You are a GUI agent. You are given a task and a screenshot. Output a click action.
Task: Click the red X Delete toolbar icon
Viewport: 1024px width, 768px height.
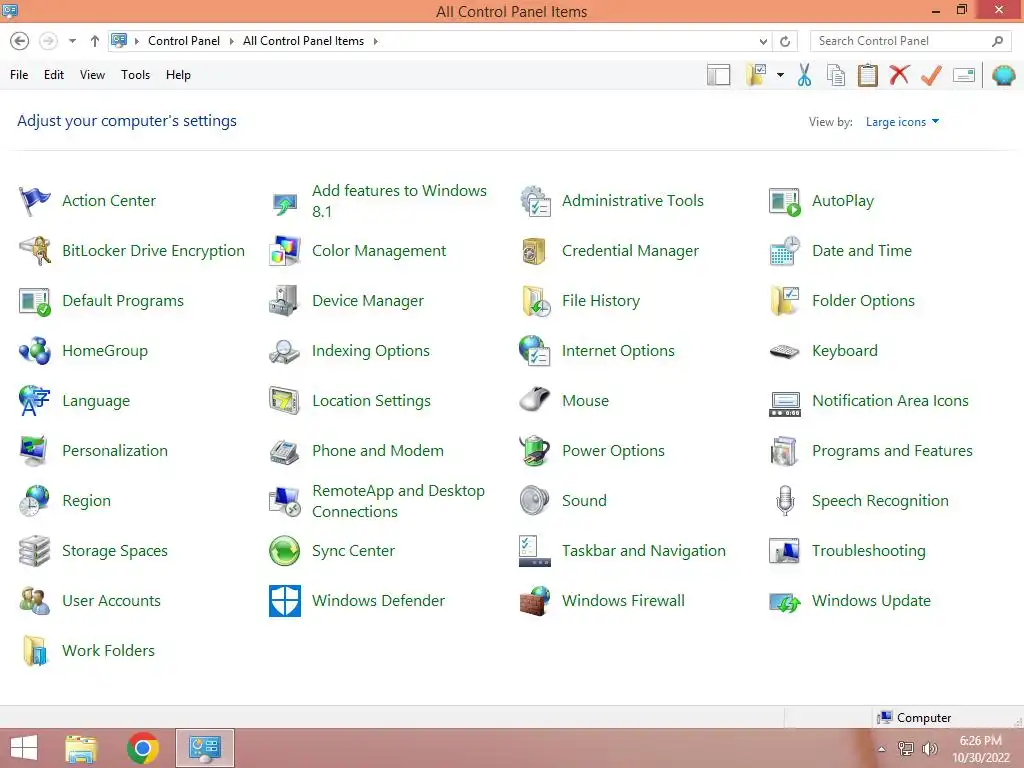pyautogui.click(x=899, y=75)
